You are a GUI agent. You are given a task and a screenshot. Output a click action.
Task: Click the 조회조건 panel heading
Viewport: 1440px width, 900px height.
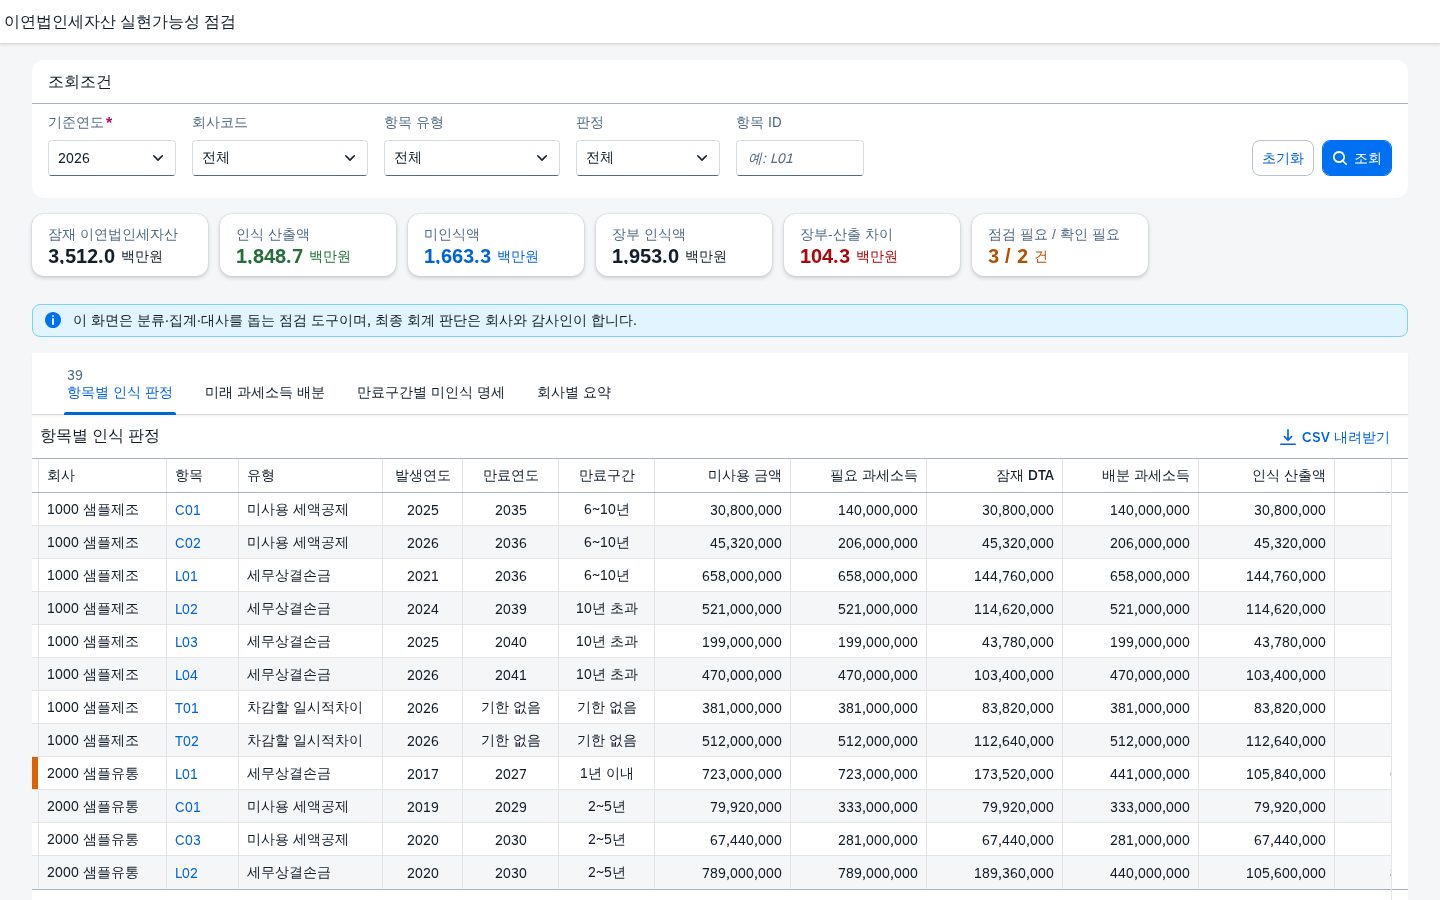pyautogui.click(x=80, y=82)
